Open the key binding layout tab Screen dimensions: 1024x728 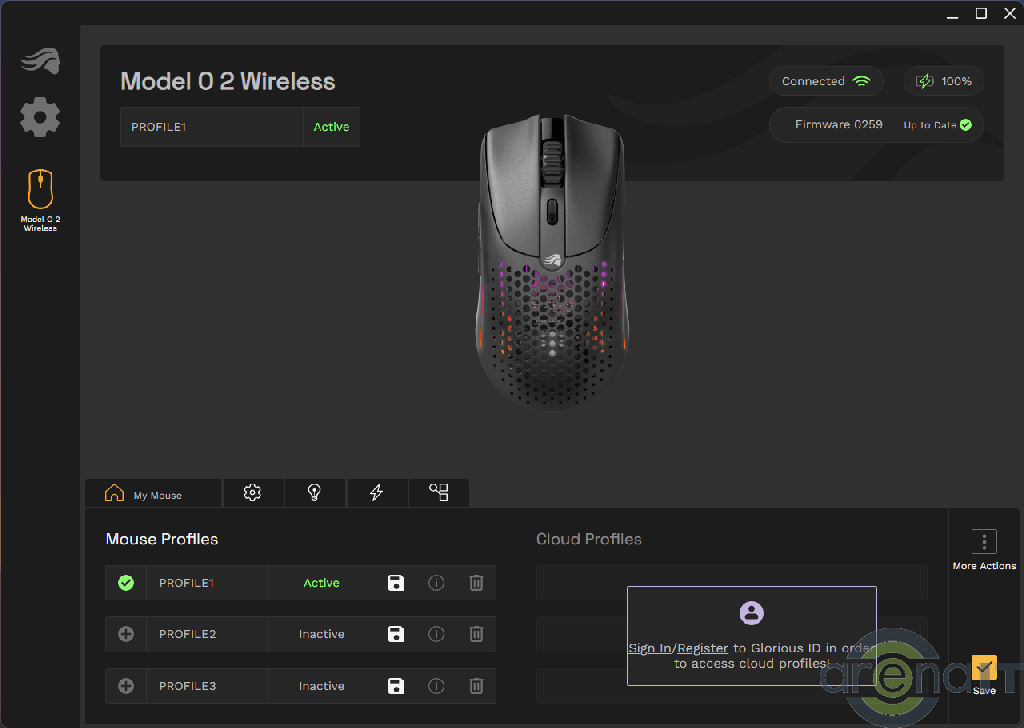[x=439, y=493]
